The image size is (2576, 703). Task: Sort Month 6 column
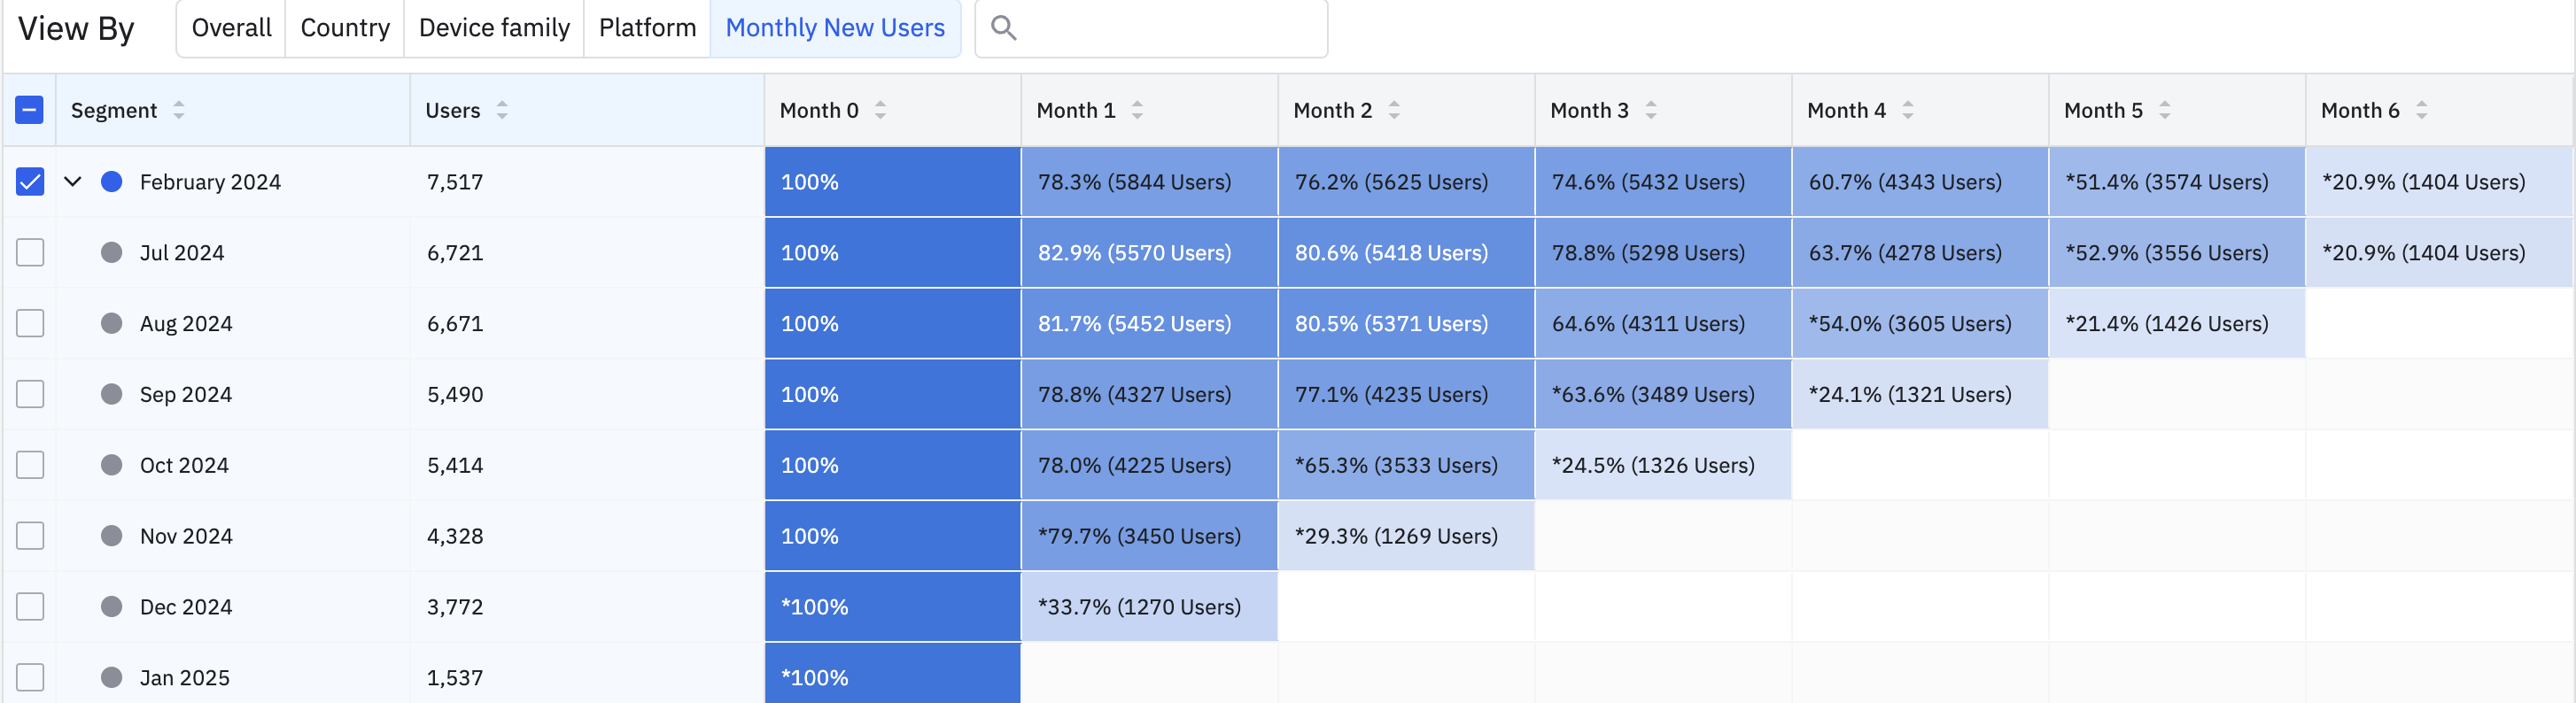[2422, 110]
